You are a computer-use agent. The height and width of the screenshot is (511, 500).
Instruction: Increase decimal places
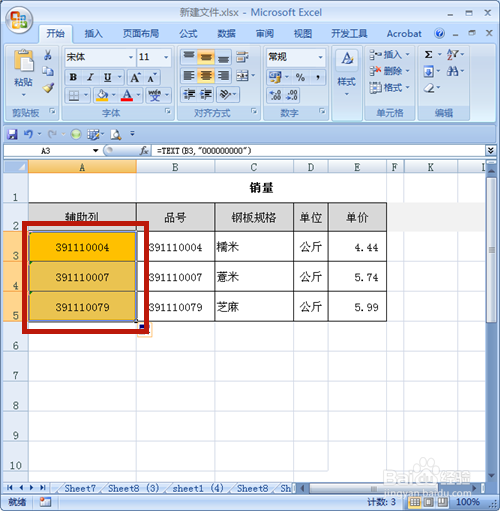[x=275, y=95]
